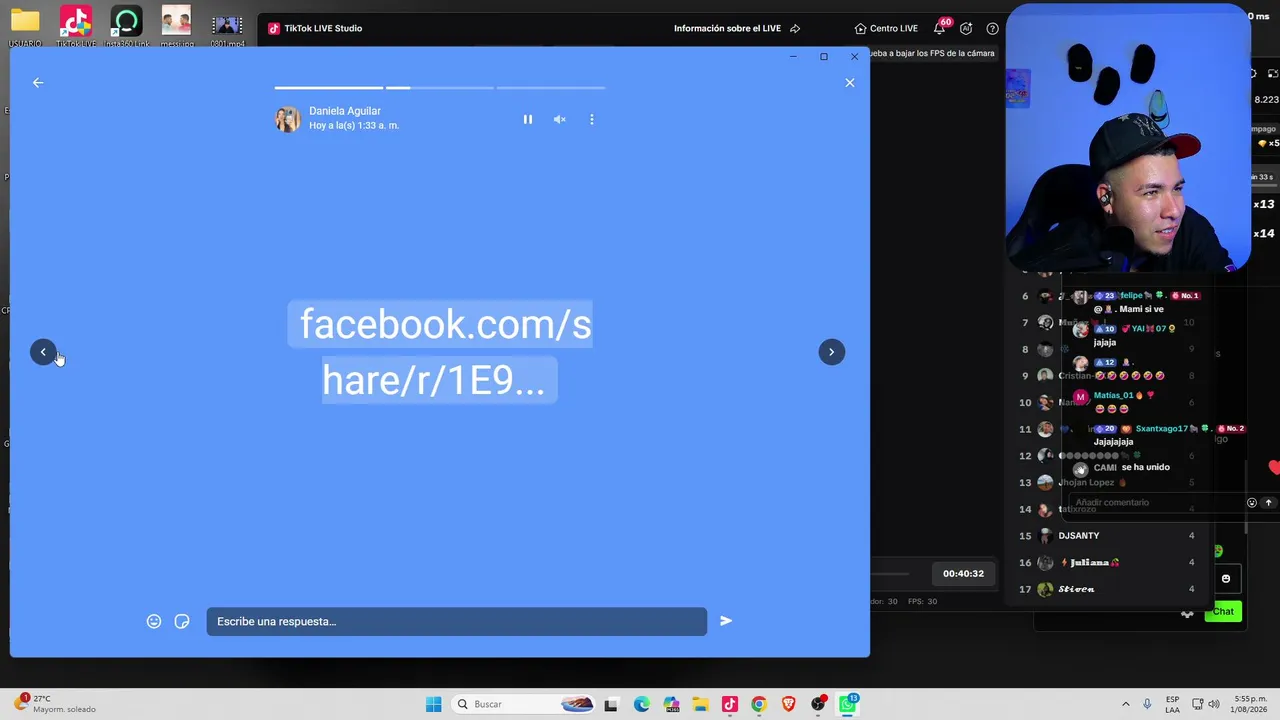Open emoji picker in the comment field

point(1251,503)
